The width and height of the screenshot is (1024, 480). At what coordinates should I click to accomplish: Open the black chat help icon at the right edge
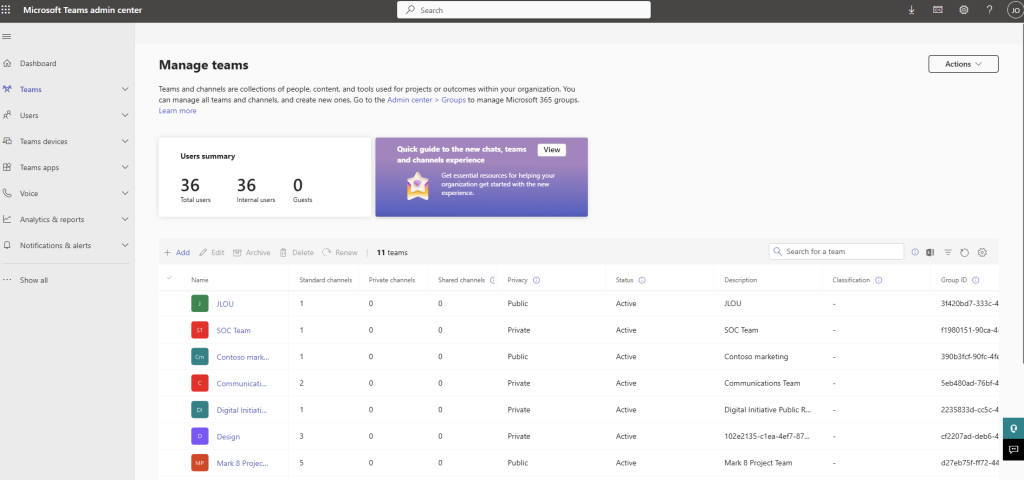(x=1014, y=449)
